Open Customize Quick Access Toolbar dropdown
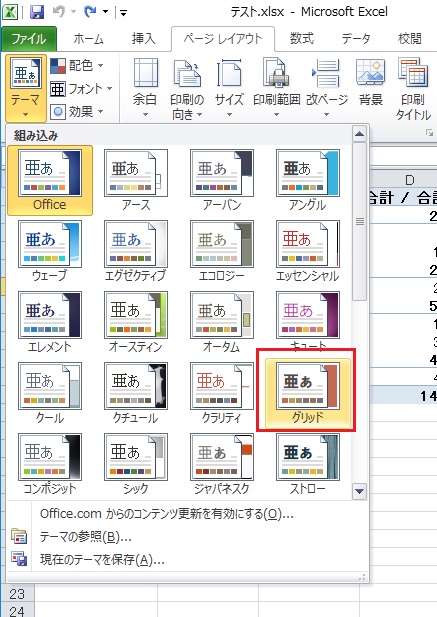437x617 pixels. (x=124, y=13)
